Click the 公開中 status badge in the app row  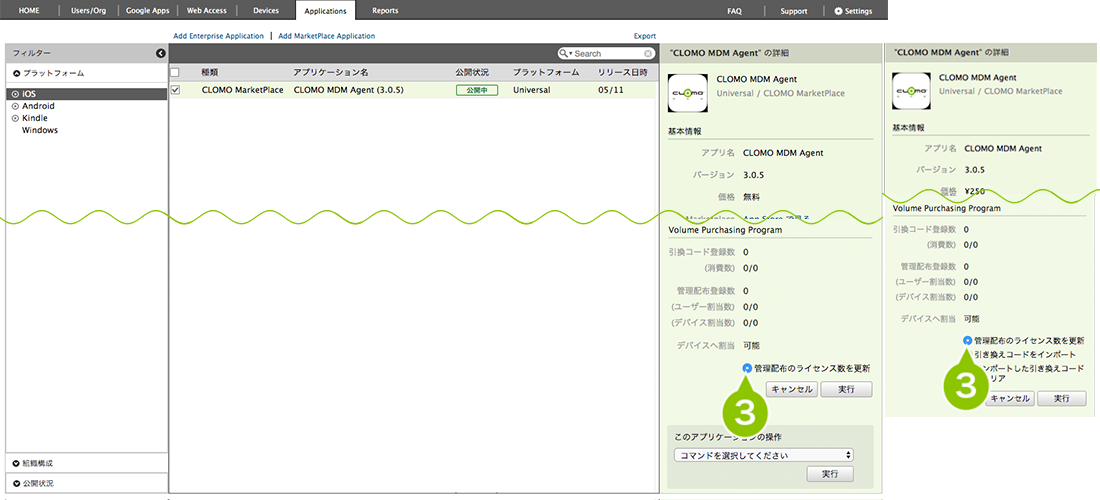click(x=477, y=90)
